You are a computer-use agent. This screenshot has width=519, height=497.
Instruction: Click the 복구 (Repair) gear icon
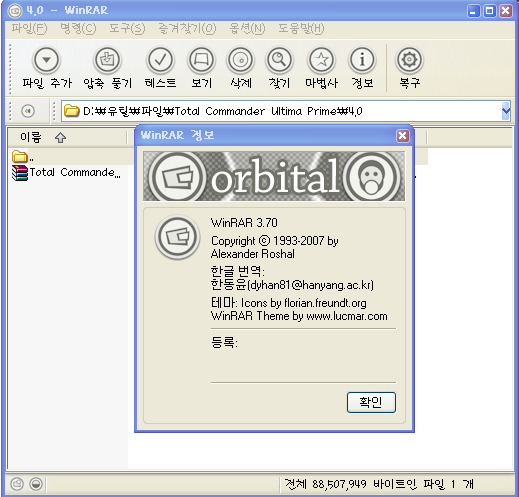point(409,60)
